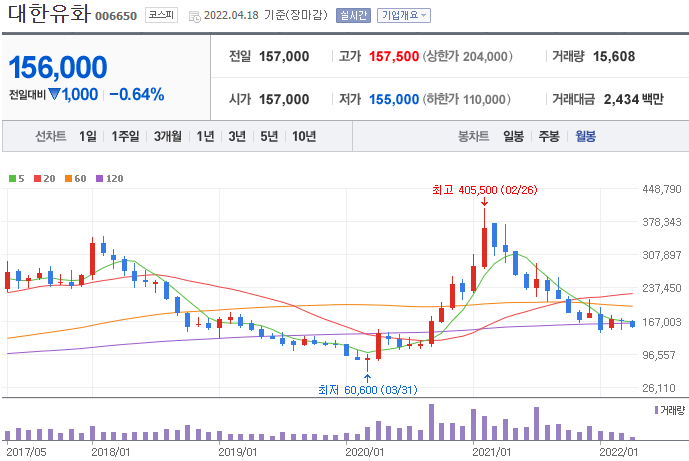689x461 pixels.
Task: Click the 448,790 y-axis price label
Action: [x=662, y=189]
